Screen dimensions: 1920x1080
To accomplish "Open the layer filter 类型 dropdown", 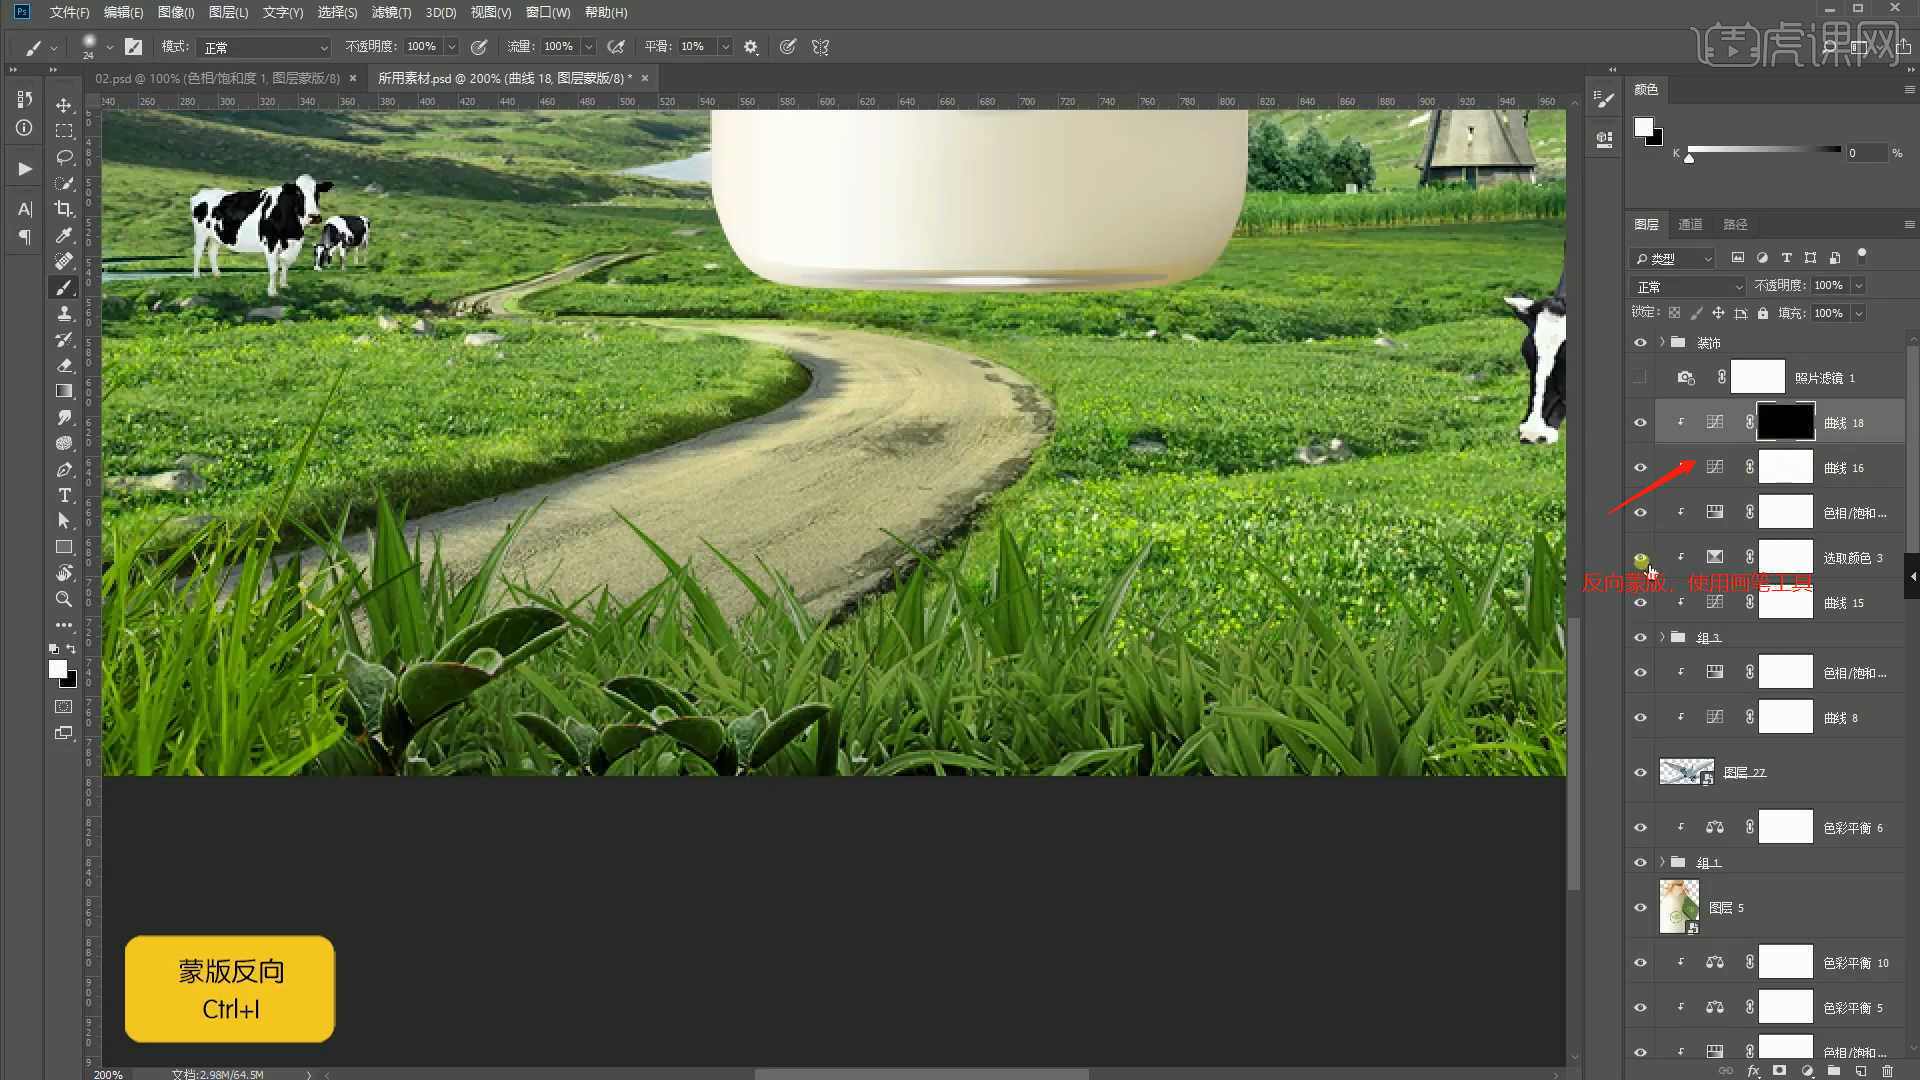I will pos(1672,258).
